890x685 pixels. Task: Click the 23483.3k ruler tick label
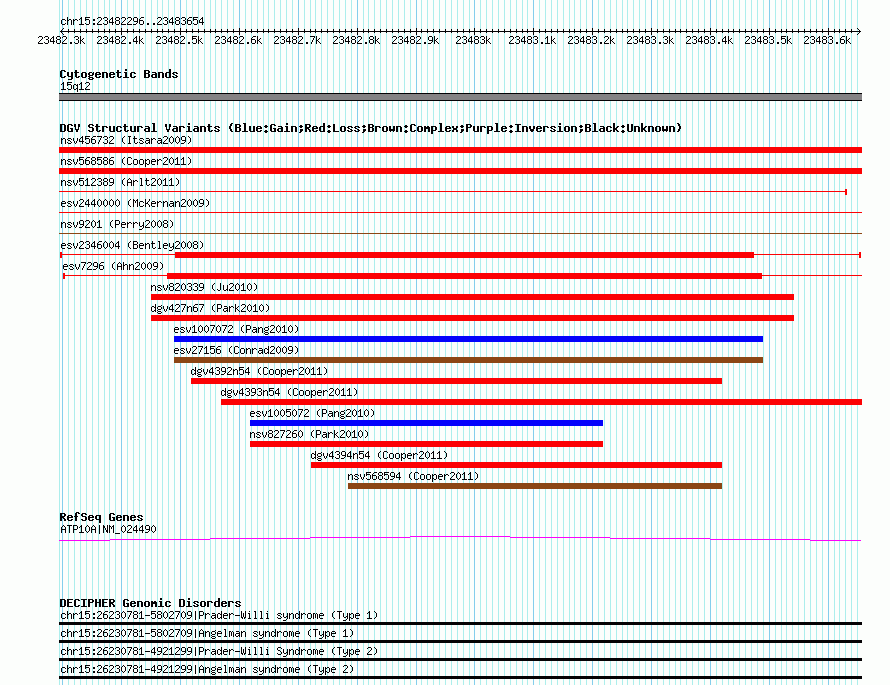(650, 40)
